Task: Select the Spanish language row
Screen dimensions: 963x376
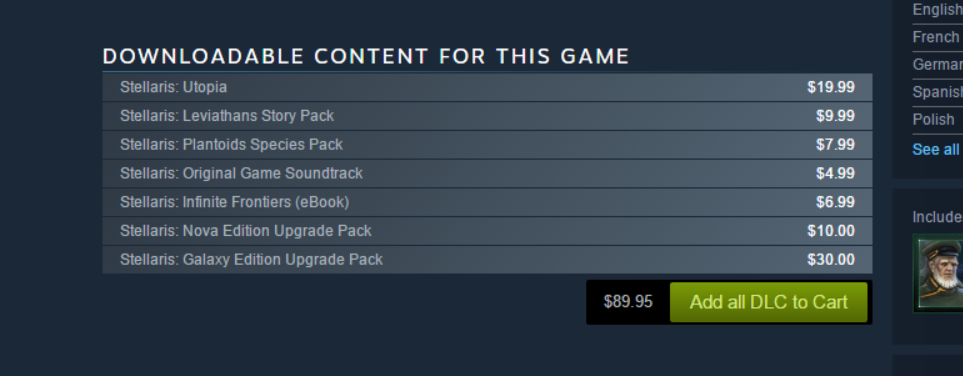Action: pyautogui.click(x=937, y=92)
